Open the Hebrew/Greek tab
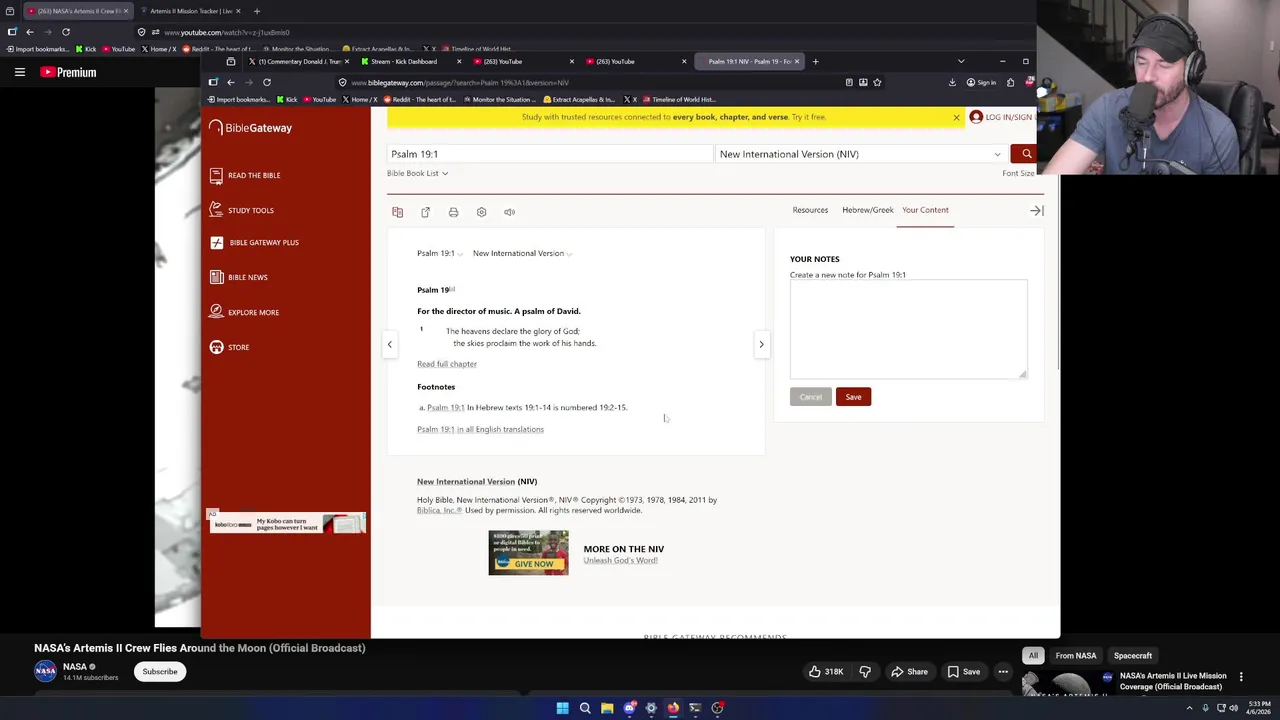 click(867, 210)
